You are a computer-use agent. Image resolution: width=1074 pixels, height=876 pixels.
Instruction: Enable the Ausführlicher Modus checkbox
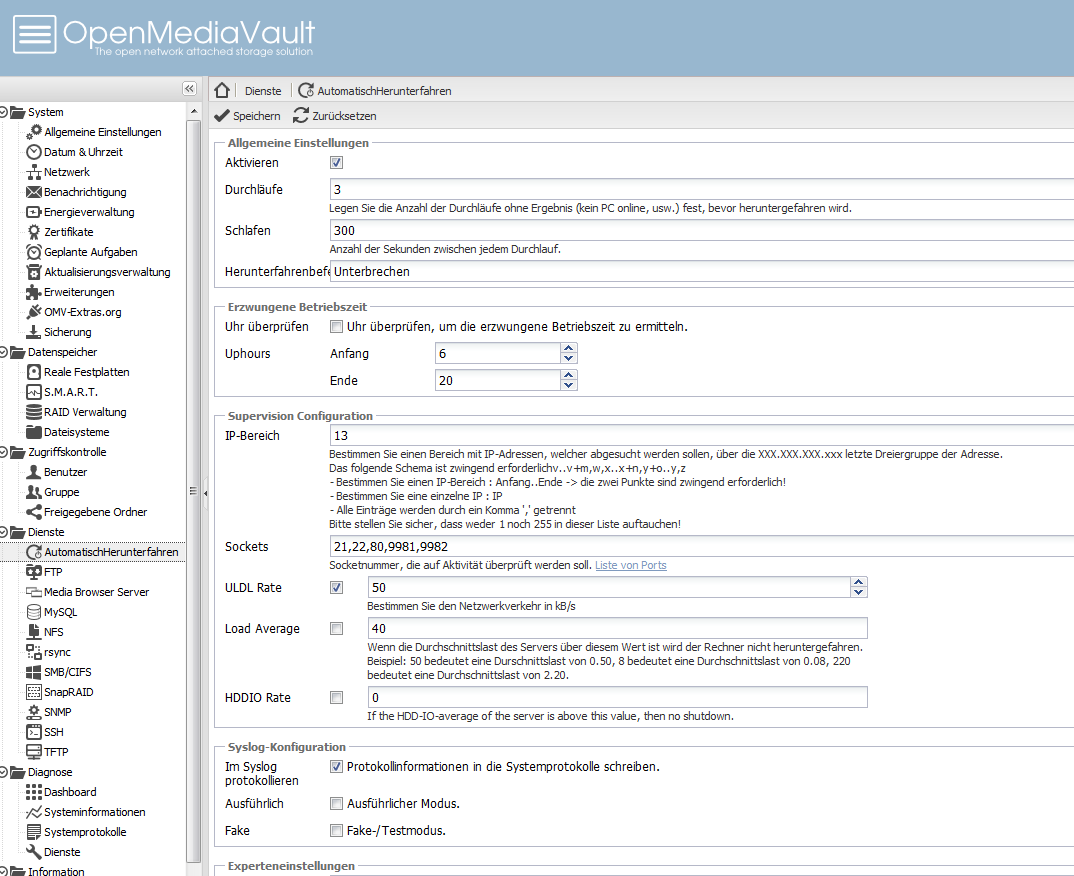tap(336, 803)
